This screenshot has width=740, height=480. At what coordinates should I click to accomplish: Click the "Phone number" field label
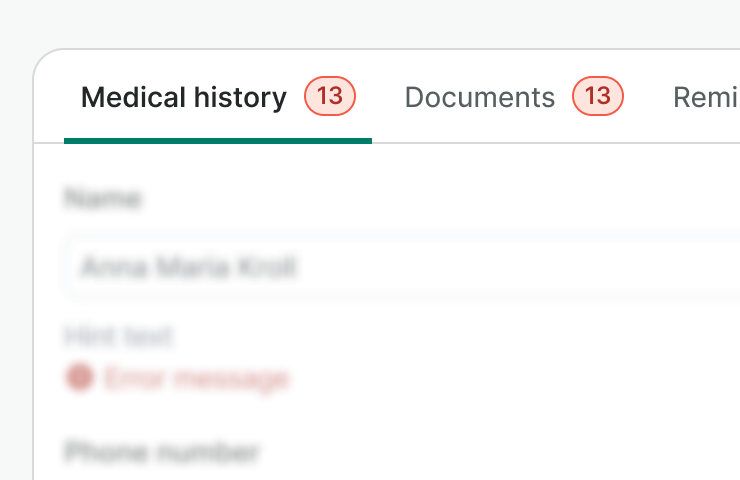click(162, 452)
